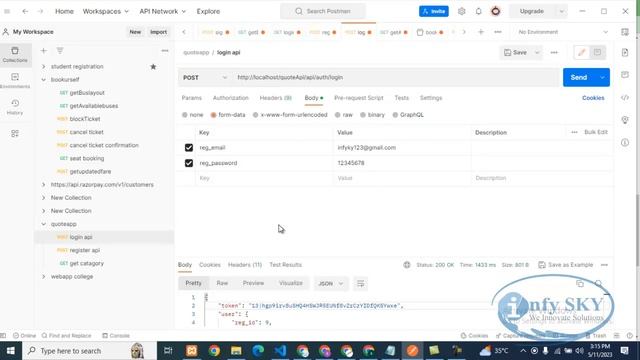Select the GraphQL body type

coord(408,115)
